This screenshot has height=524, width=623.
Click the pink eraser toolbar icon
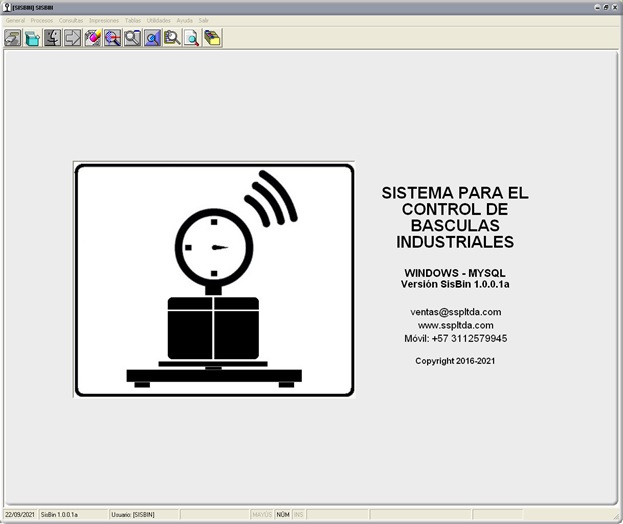[x=93, y=38]
